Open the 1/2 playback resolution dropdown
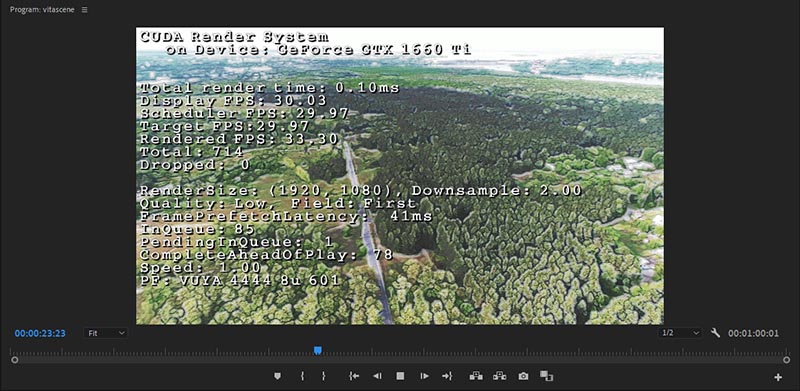 681,333
